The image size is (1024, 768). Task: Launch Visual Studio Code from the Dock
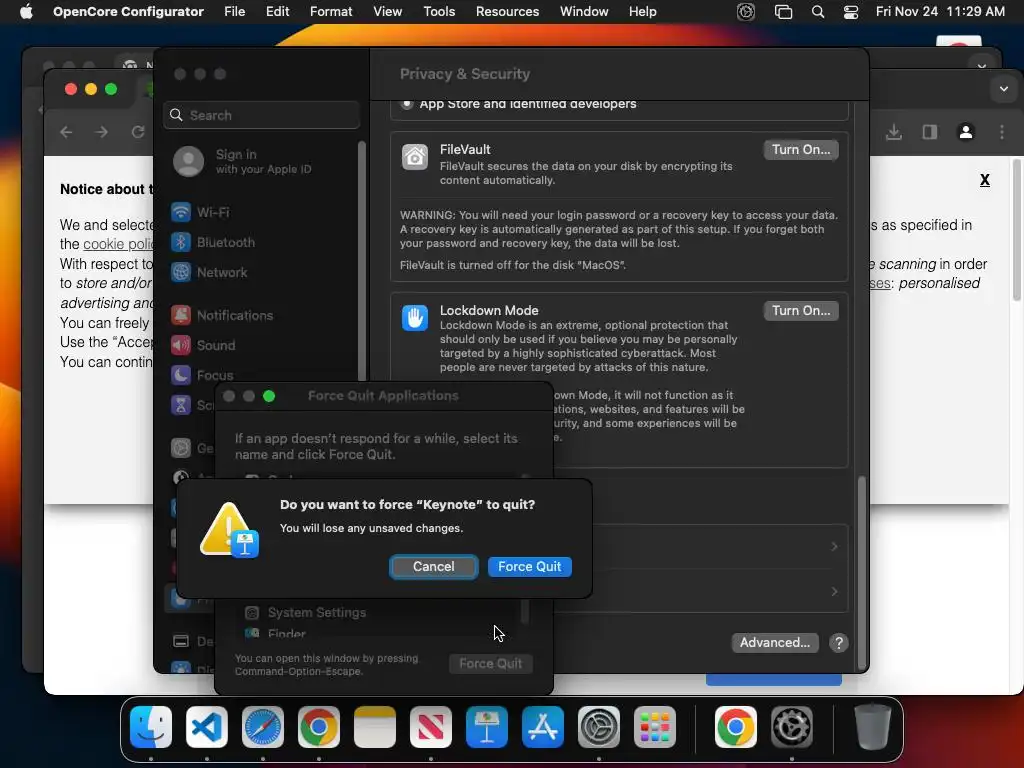pos(207,727)
